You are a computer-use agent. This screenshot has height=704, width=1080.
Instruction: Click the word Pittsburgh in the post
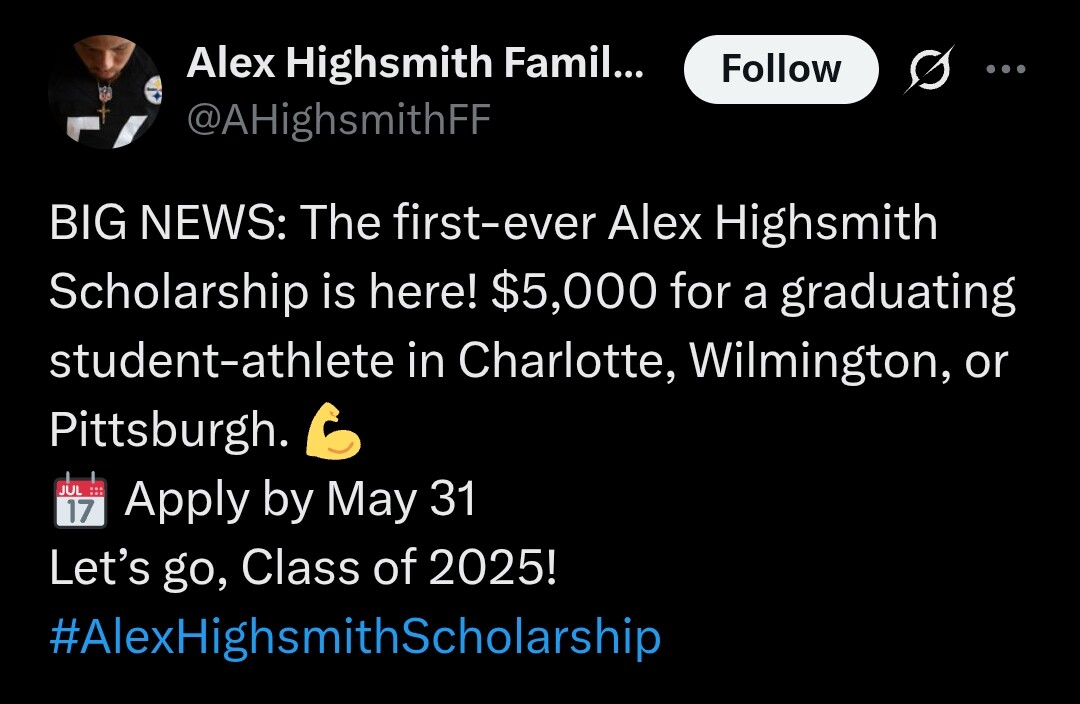[x=169, y=431]
